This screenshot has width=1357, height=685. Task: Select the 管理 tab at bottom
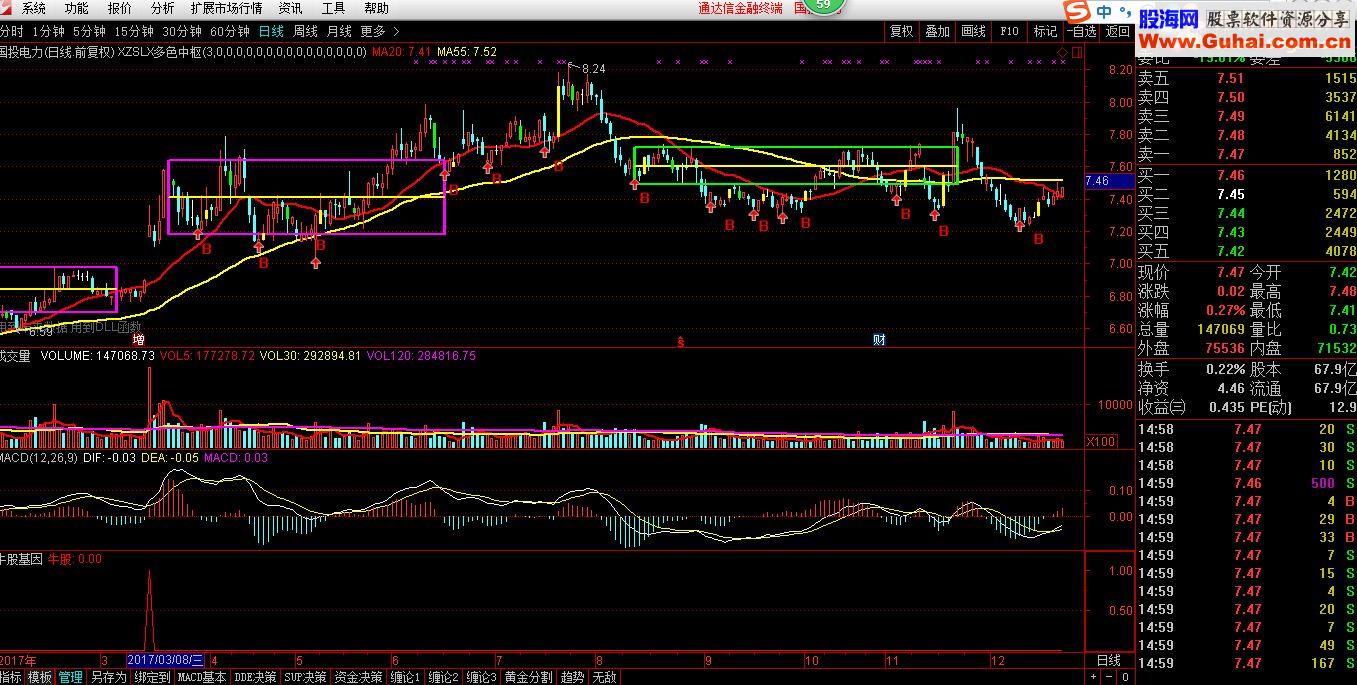point(71,677)
